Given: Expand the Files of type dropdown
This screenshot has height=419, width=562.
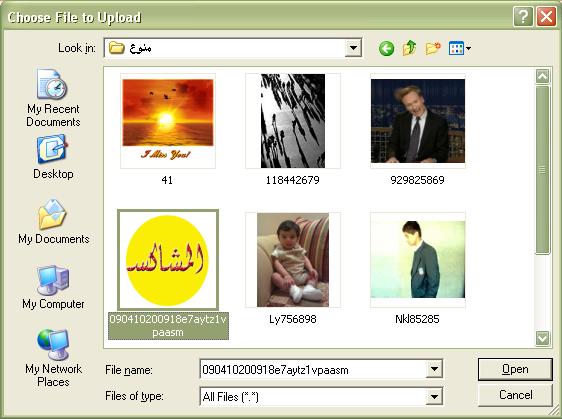Looking at the screenshot, I should point(434,397).
